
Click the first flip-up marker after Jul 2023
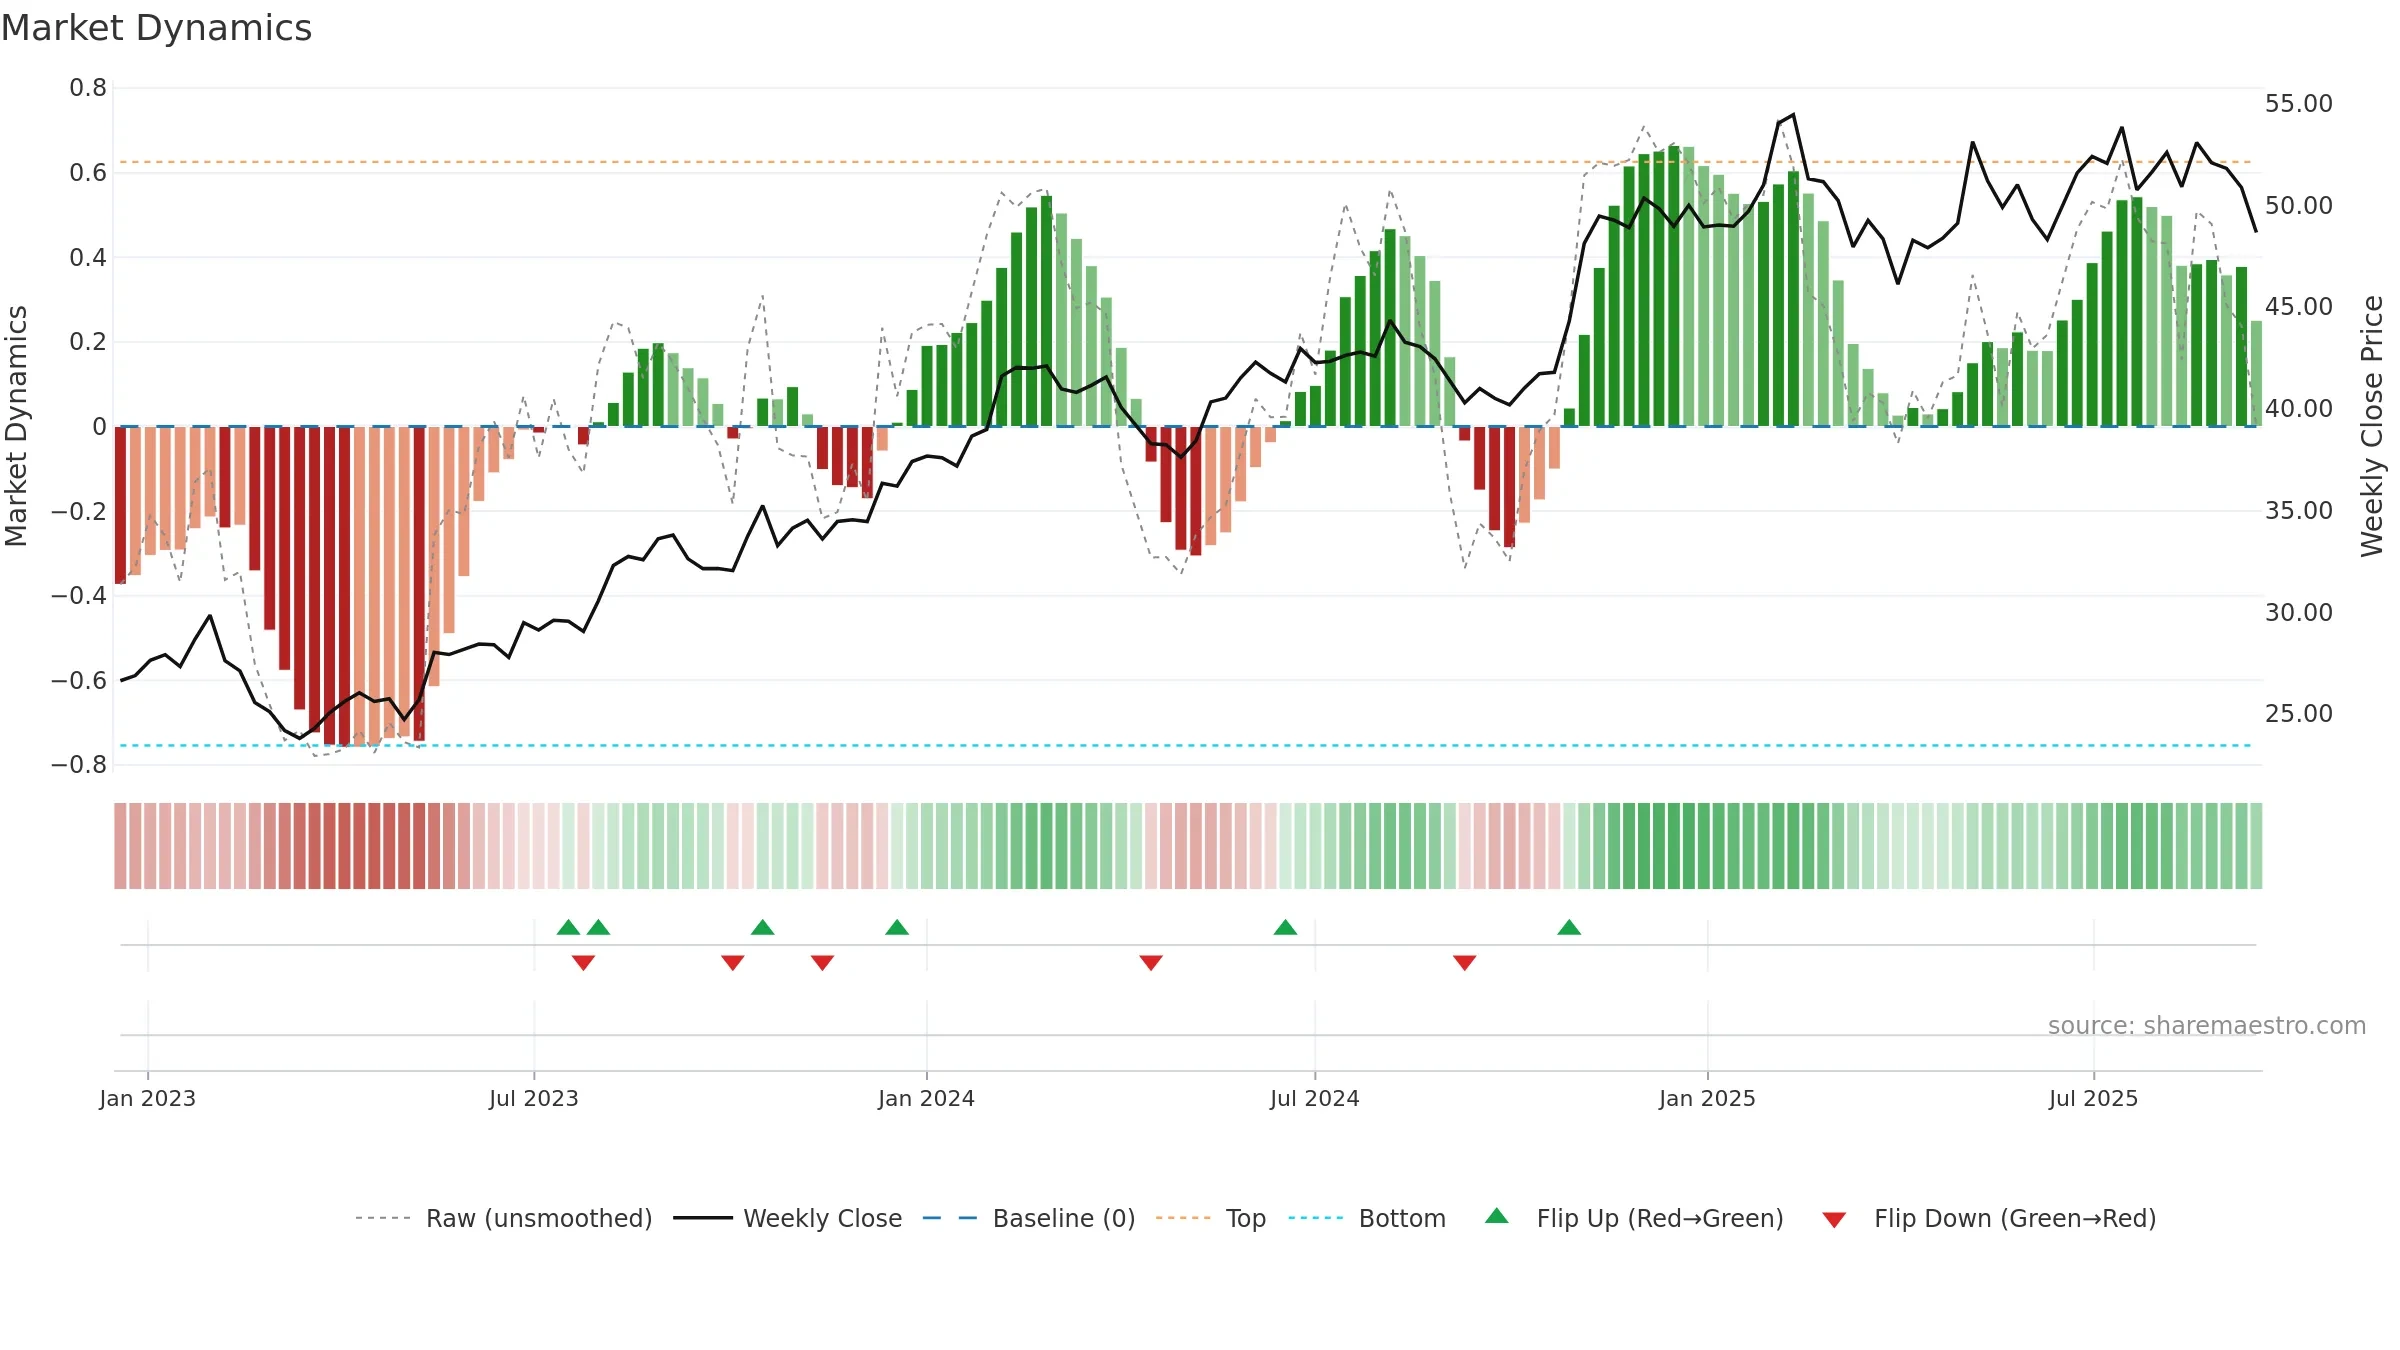point(568,927)
